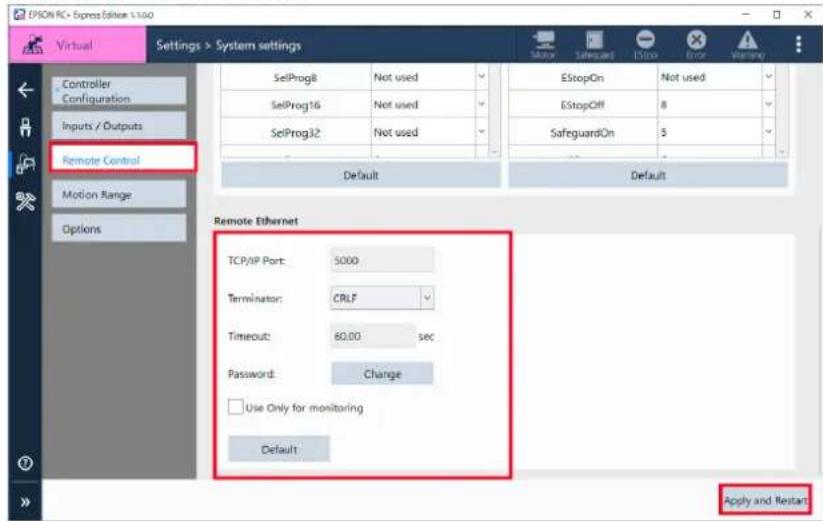Click the SelProg8 row label
The image size is (823, 521).
tap(295, 78)
